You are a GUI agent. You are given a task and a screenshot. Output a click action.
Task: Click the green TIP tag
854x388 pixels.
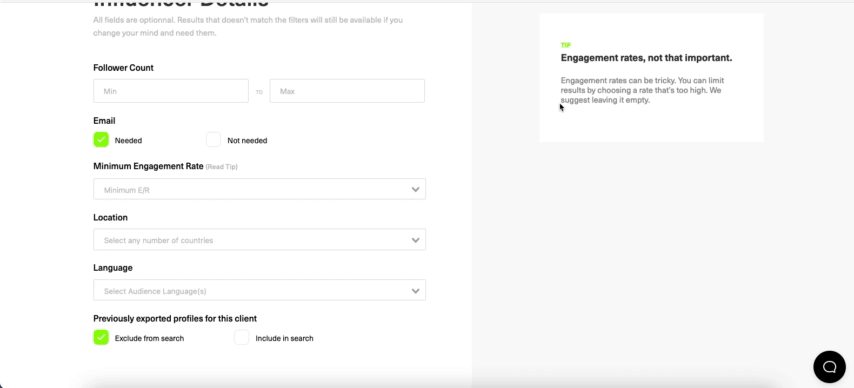(565, 45)
